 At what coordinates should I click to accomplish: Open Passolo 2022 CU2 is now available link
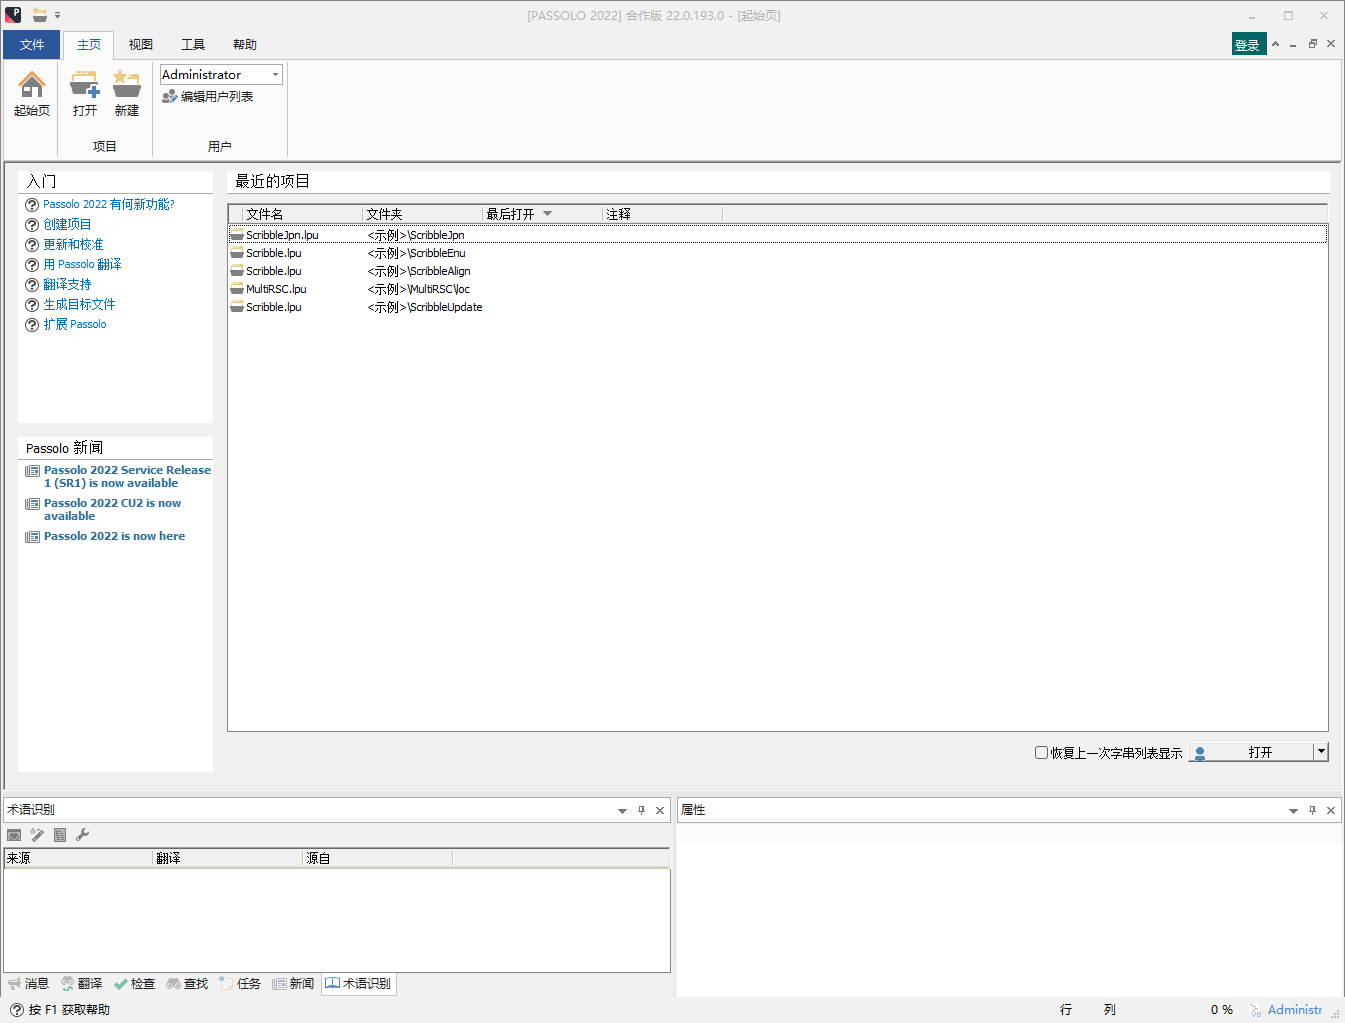click(x=112, y=510)
